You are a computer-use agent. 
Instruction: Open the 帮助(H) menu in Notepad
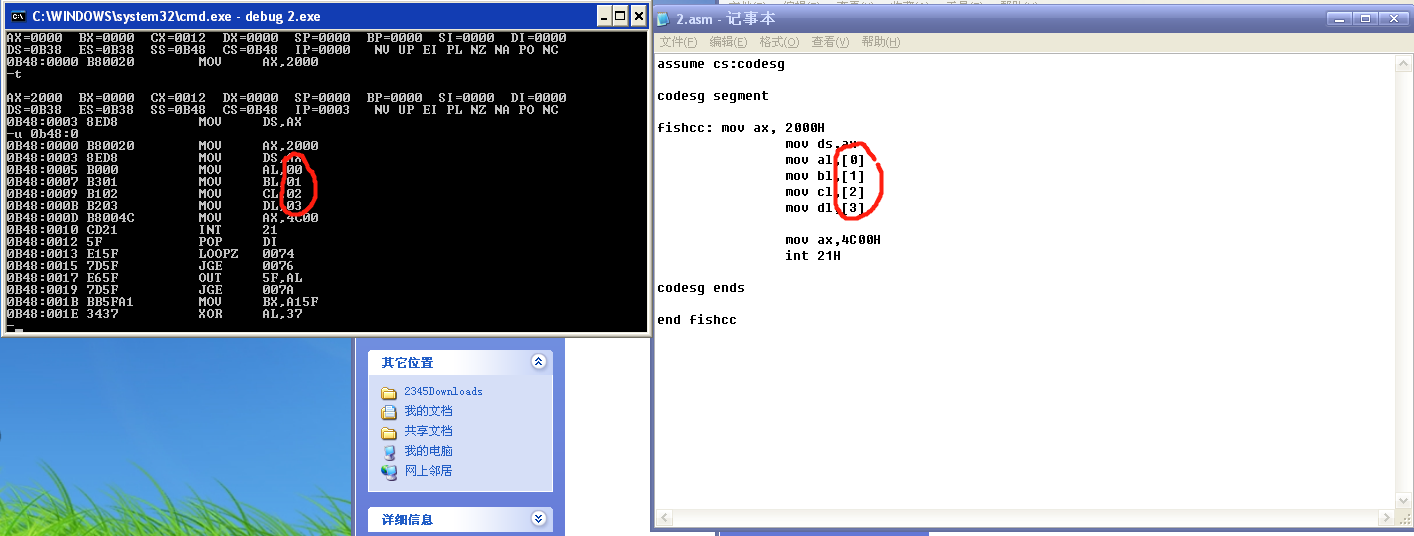pos(881,42)
